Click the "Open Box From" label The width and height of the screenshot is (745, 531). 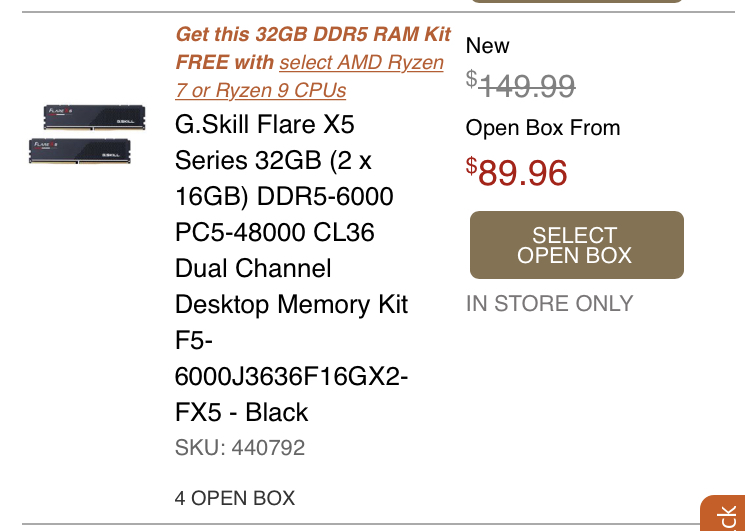click(543, 128)
